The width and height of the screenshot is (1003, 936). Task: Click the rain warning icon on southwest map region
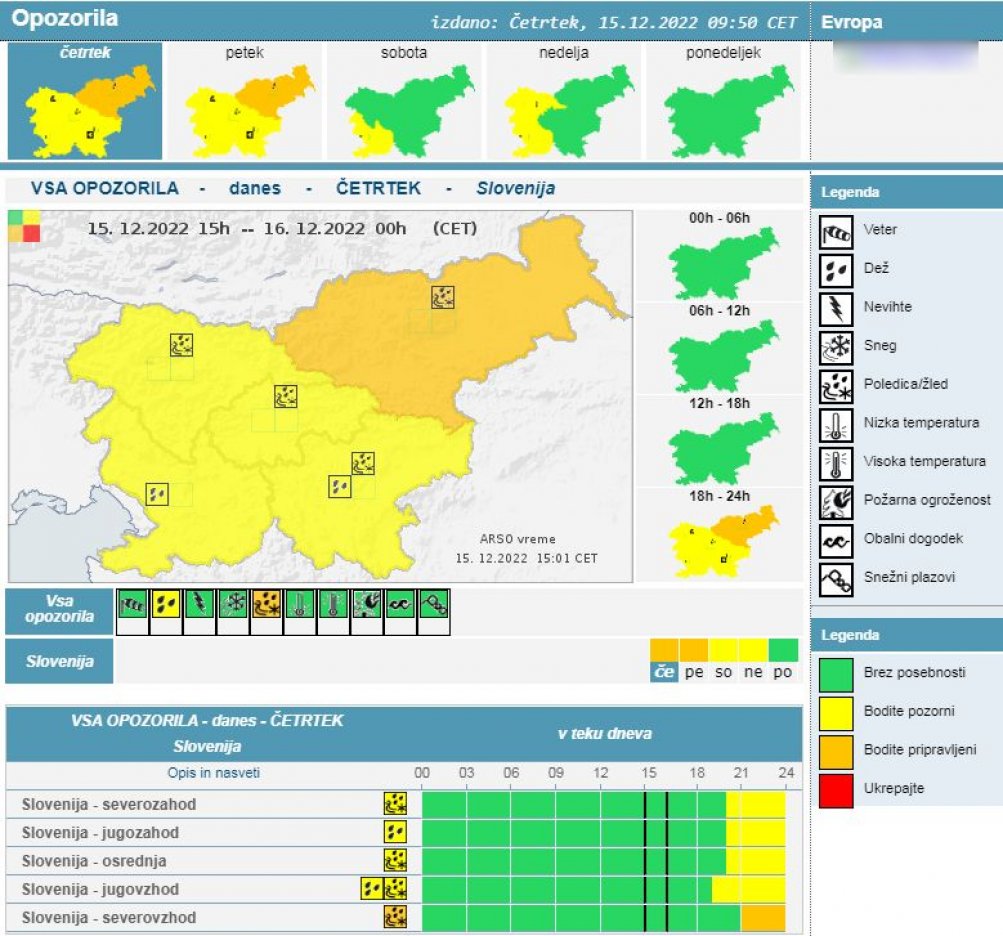(157, 494)
